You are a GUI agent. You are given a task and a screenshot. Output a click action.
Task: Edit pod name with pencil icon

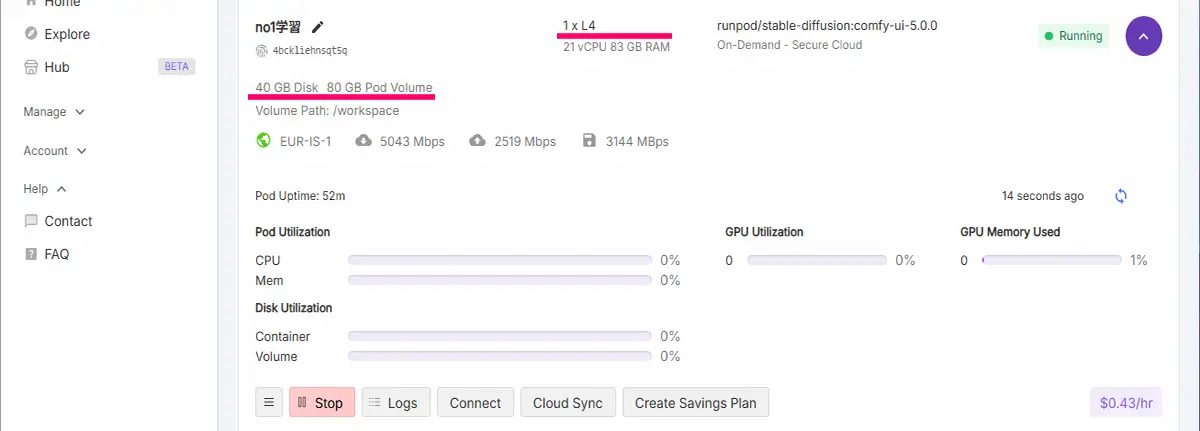pyautogui.click(x=318, y=27)
